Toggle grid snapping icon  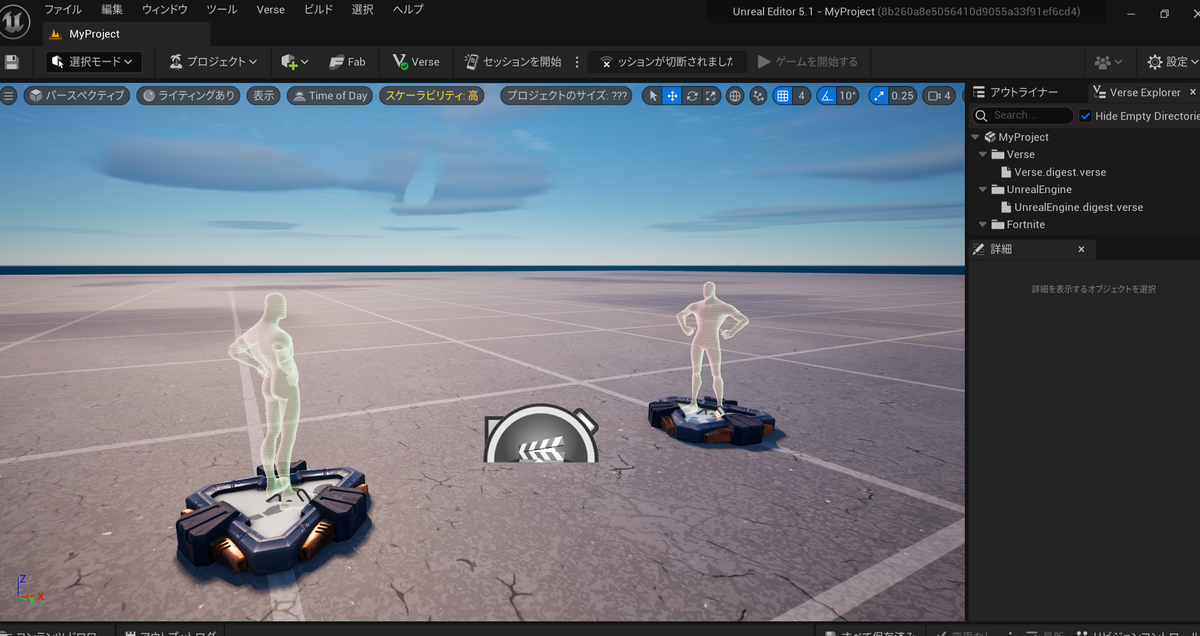(783, 96)
